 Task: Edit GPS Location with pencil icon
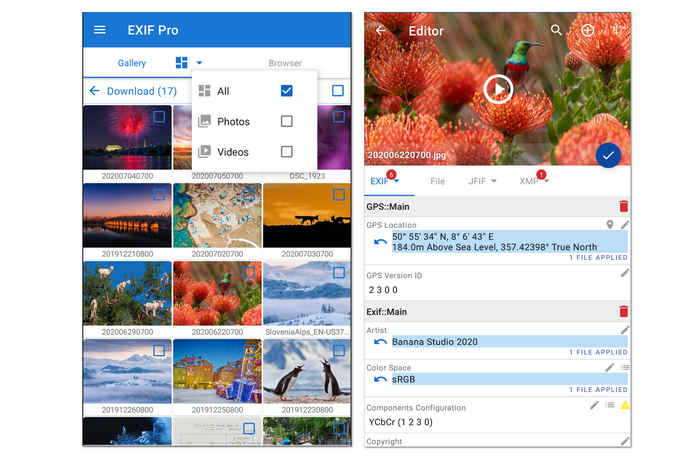pyautogui.click(x=625, y=225)
